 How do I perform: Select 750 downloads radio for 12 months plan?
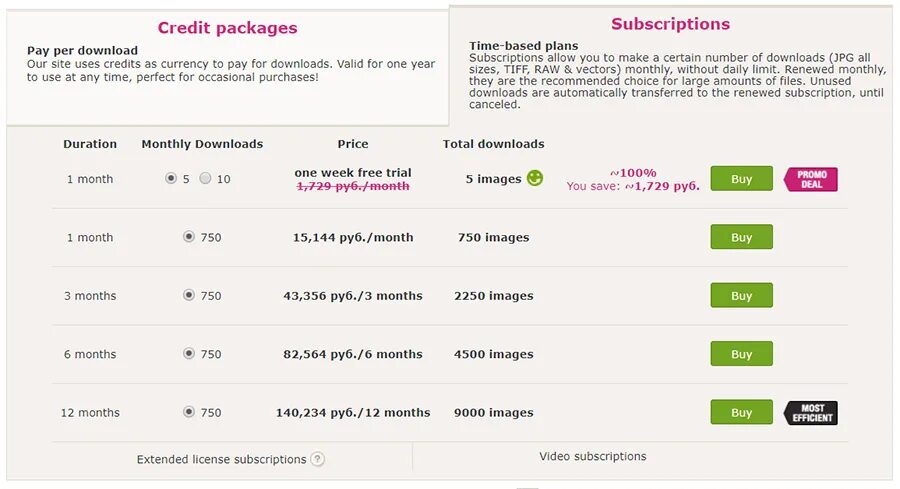pos(188,412)
